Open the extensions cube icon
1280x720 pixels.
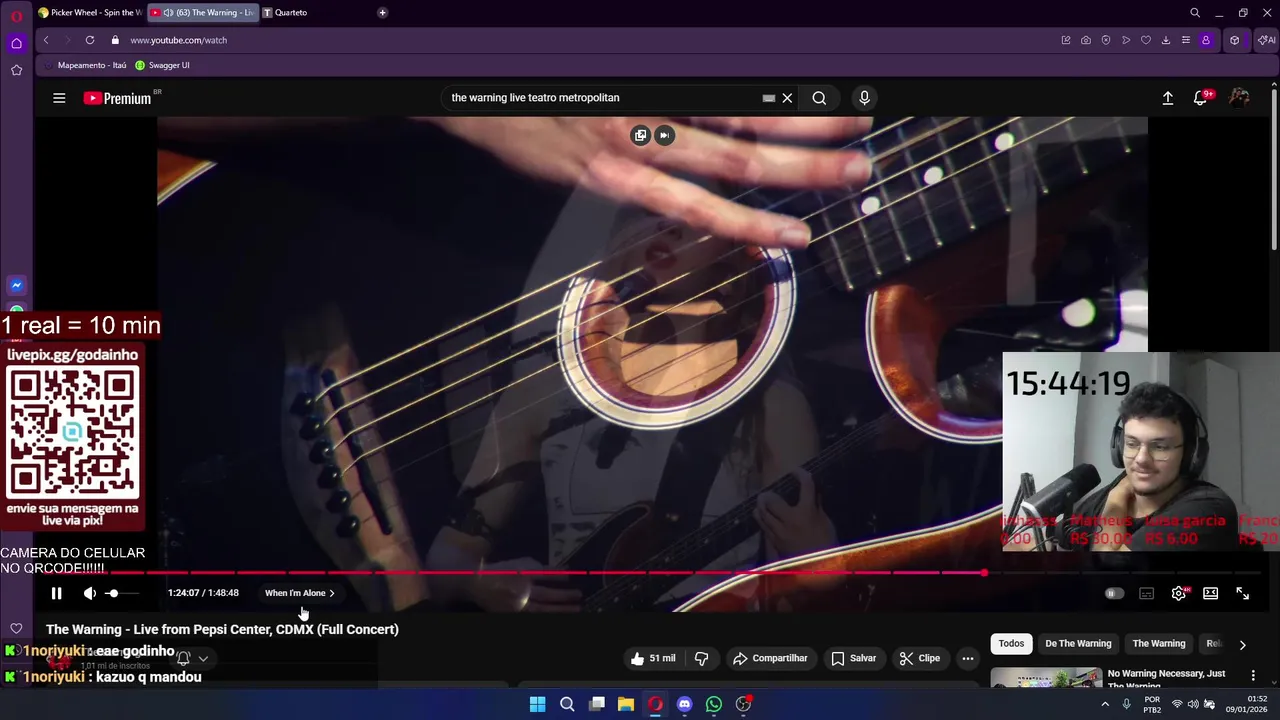[x=1235, y=40]
